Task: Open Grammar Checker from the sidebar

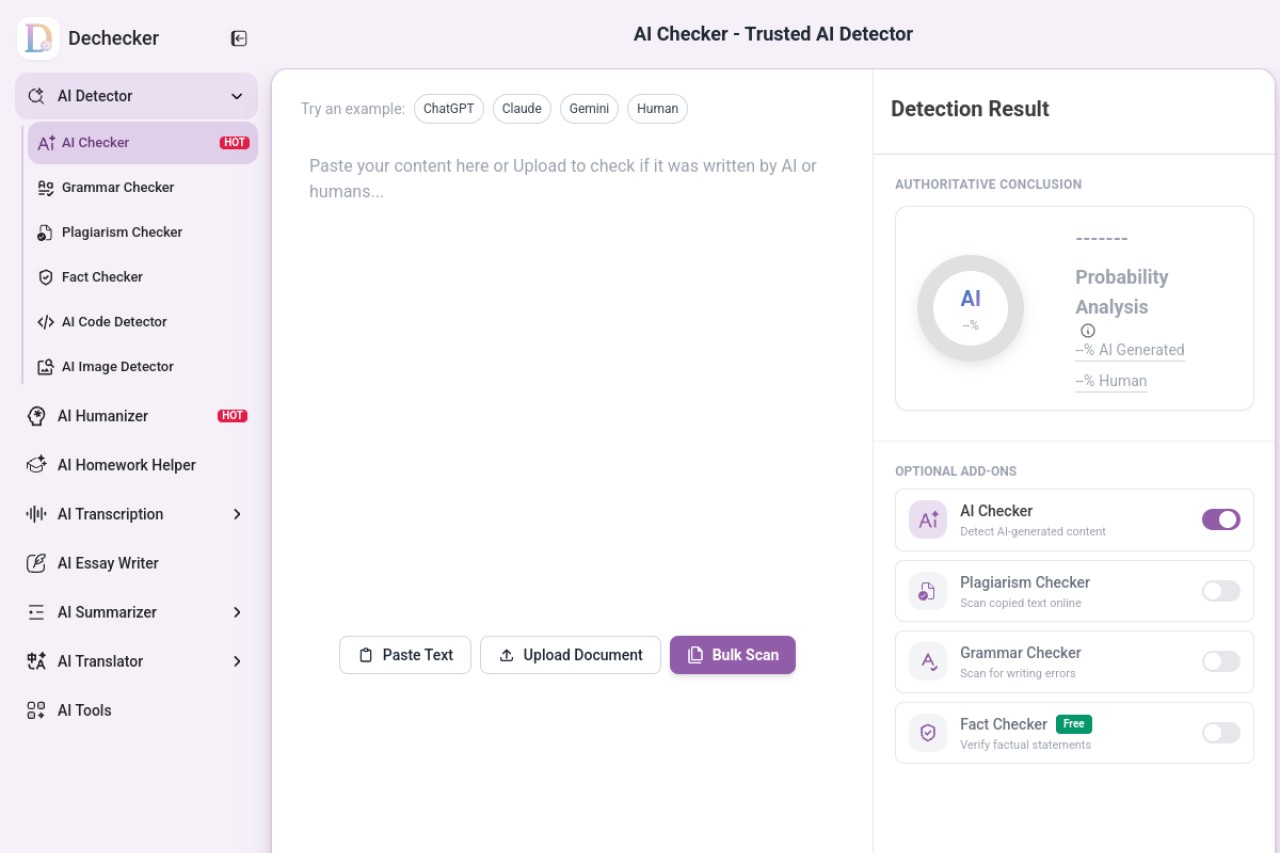Action: (x=142, y=187)
